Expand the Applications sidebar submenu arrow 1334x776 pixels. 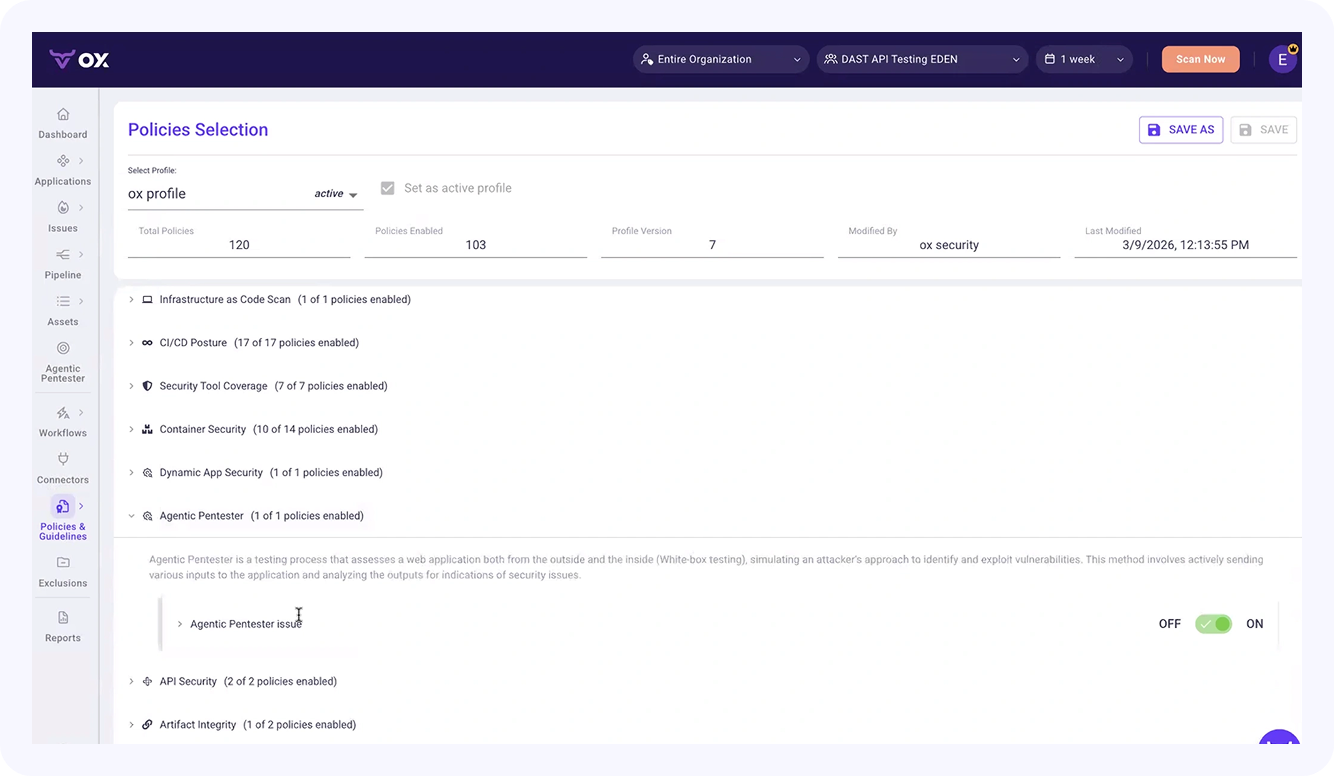[x=82, y=161]
